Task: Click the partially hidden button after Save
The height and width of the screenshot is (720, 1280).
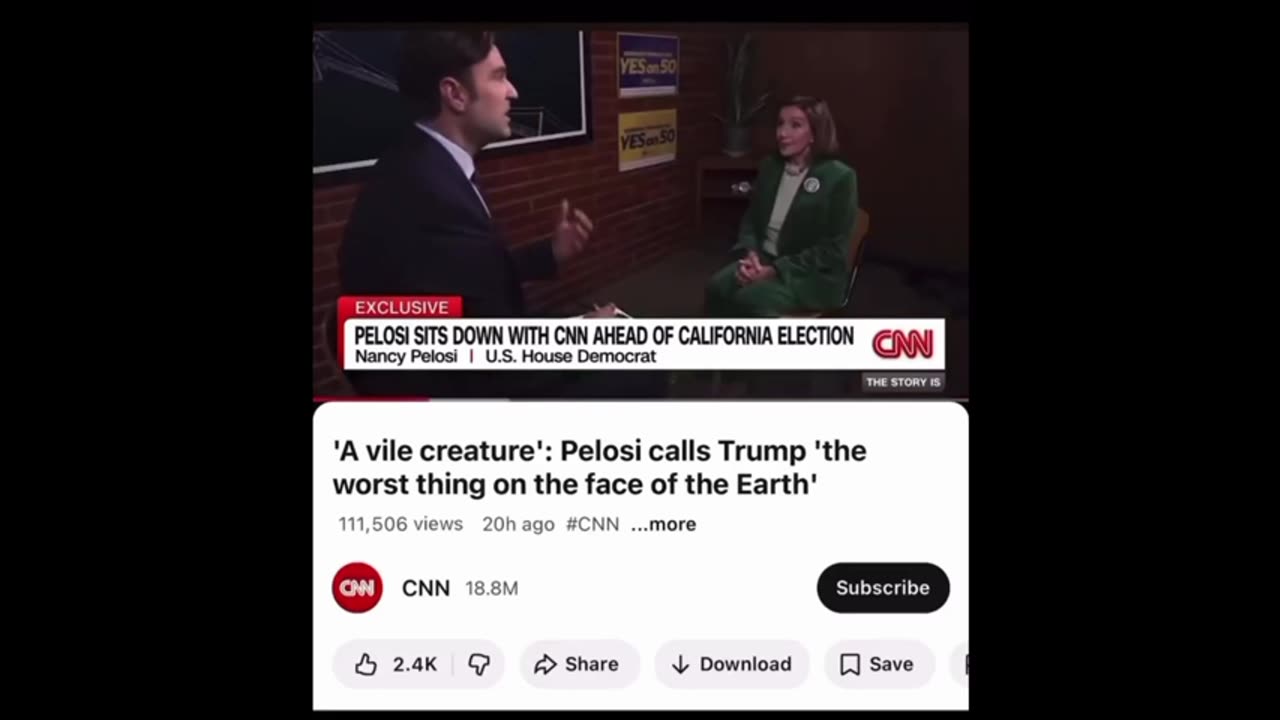Action: coord(964,664)
